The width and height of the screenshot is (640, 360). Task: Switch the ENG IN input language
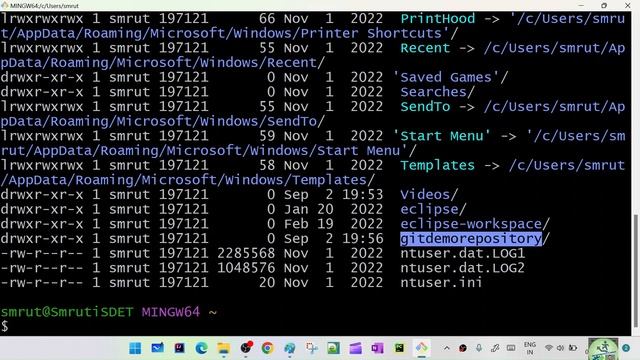coord(530,348)
